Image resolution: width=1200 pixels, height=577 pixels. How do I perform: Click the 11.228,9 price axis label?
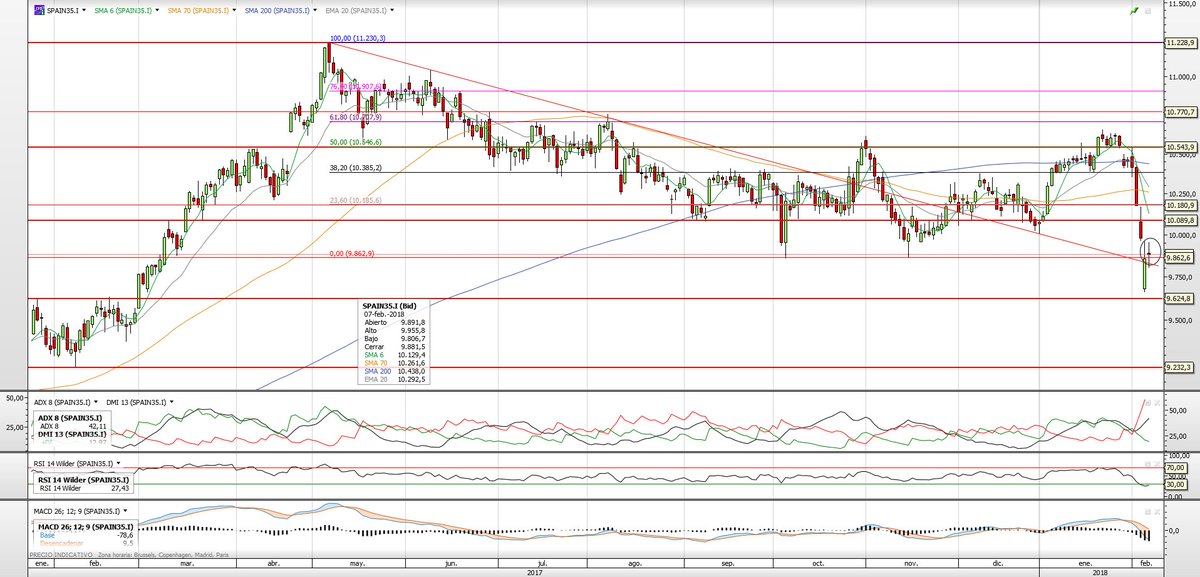(1182, 43)
